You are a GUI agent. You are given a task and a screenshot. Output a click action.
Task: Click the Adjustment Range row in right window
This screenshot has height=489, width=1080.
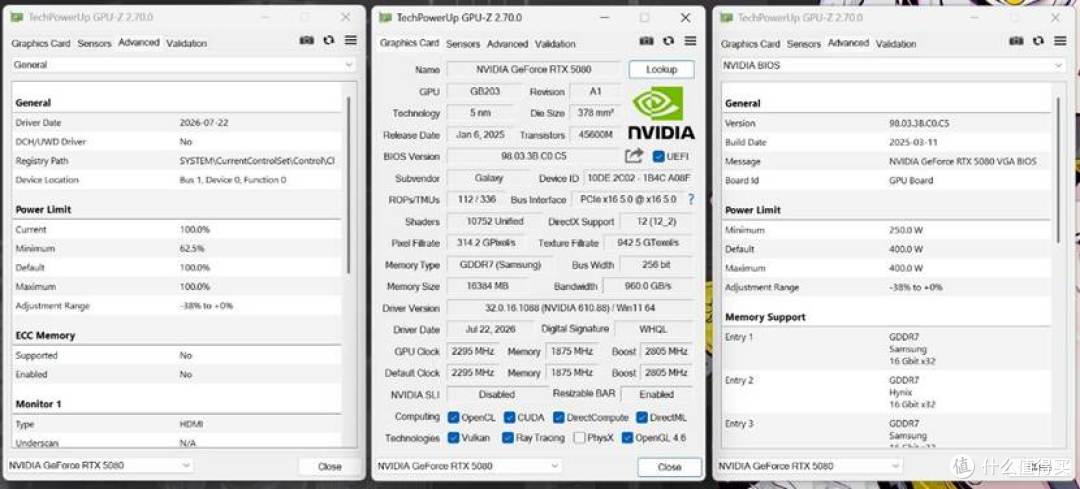[x=887, y=287]
